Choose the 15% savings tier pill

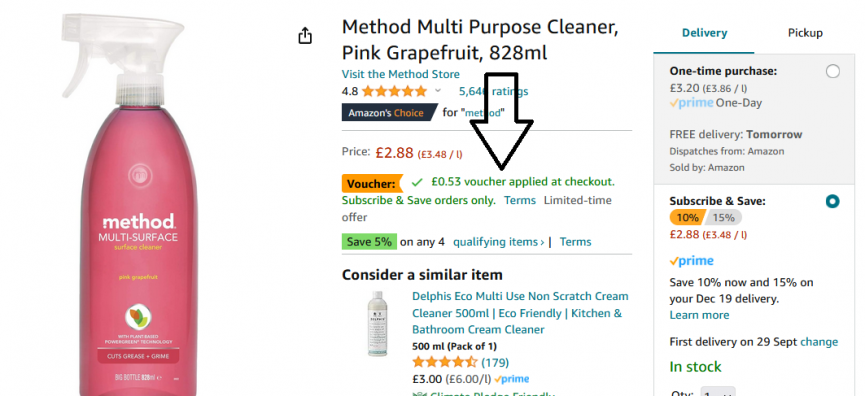point(724,217)
